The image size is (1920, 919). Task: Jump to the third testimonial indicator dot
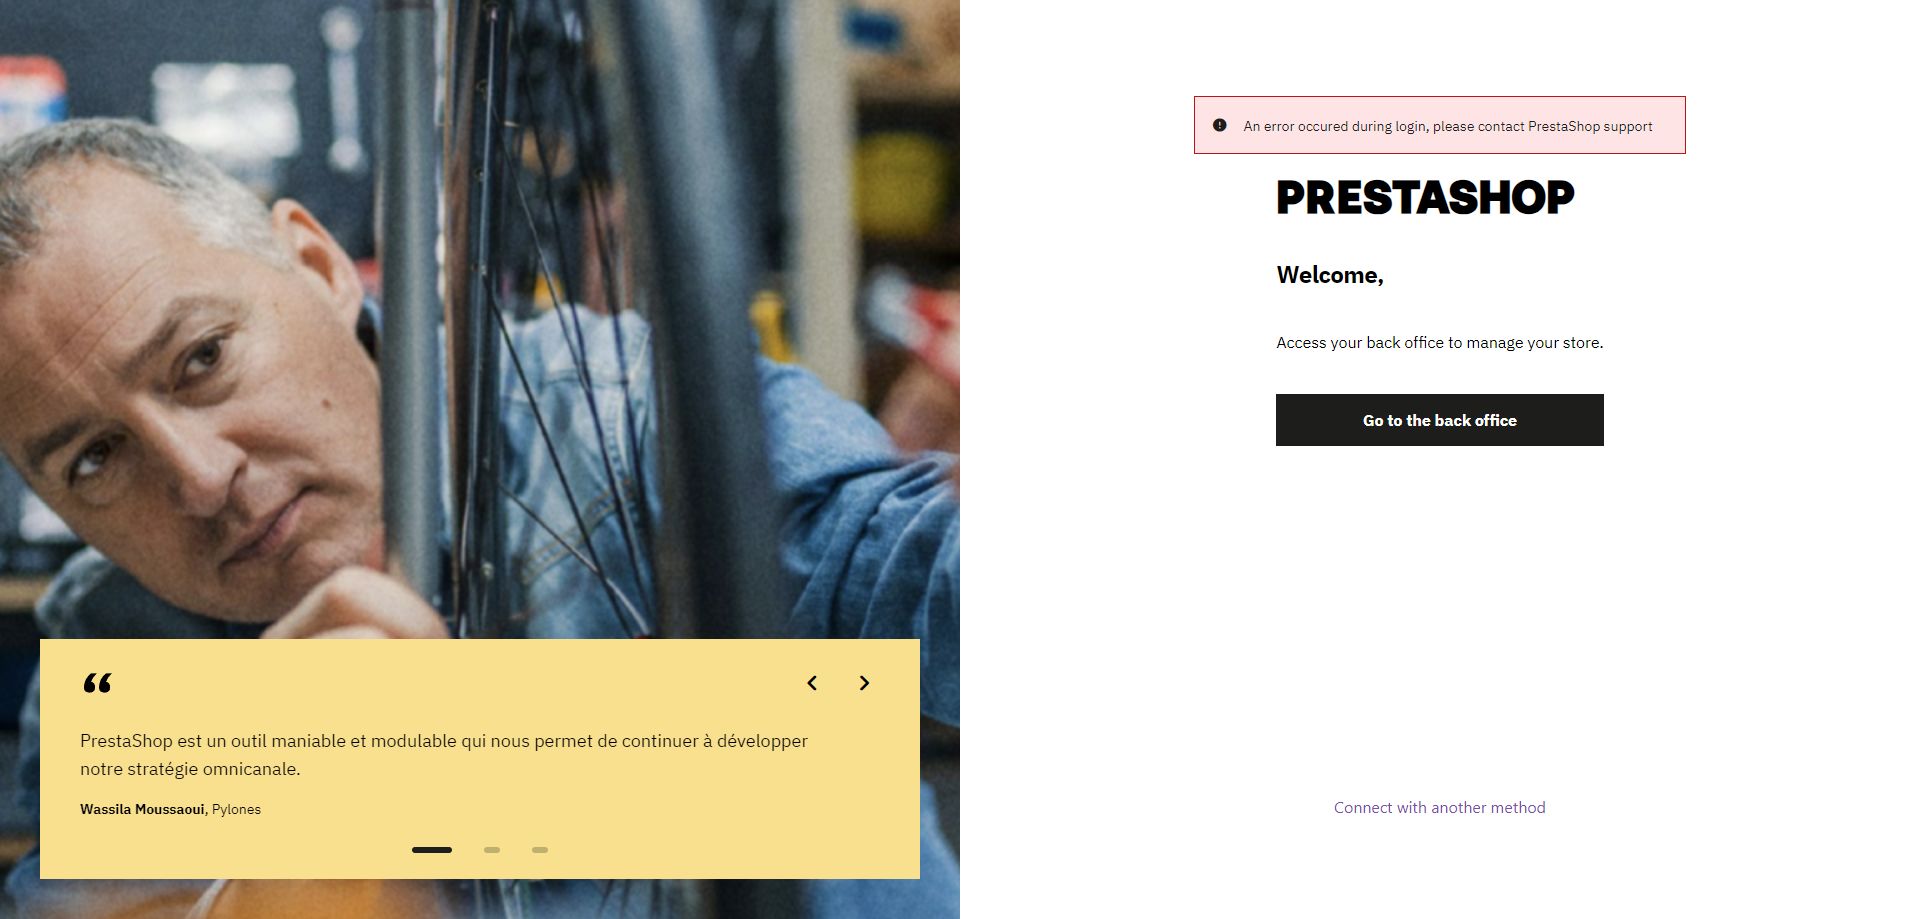click(540, 850)
